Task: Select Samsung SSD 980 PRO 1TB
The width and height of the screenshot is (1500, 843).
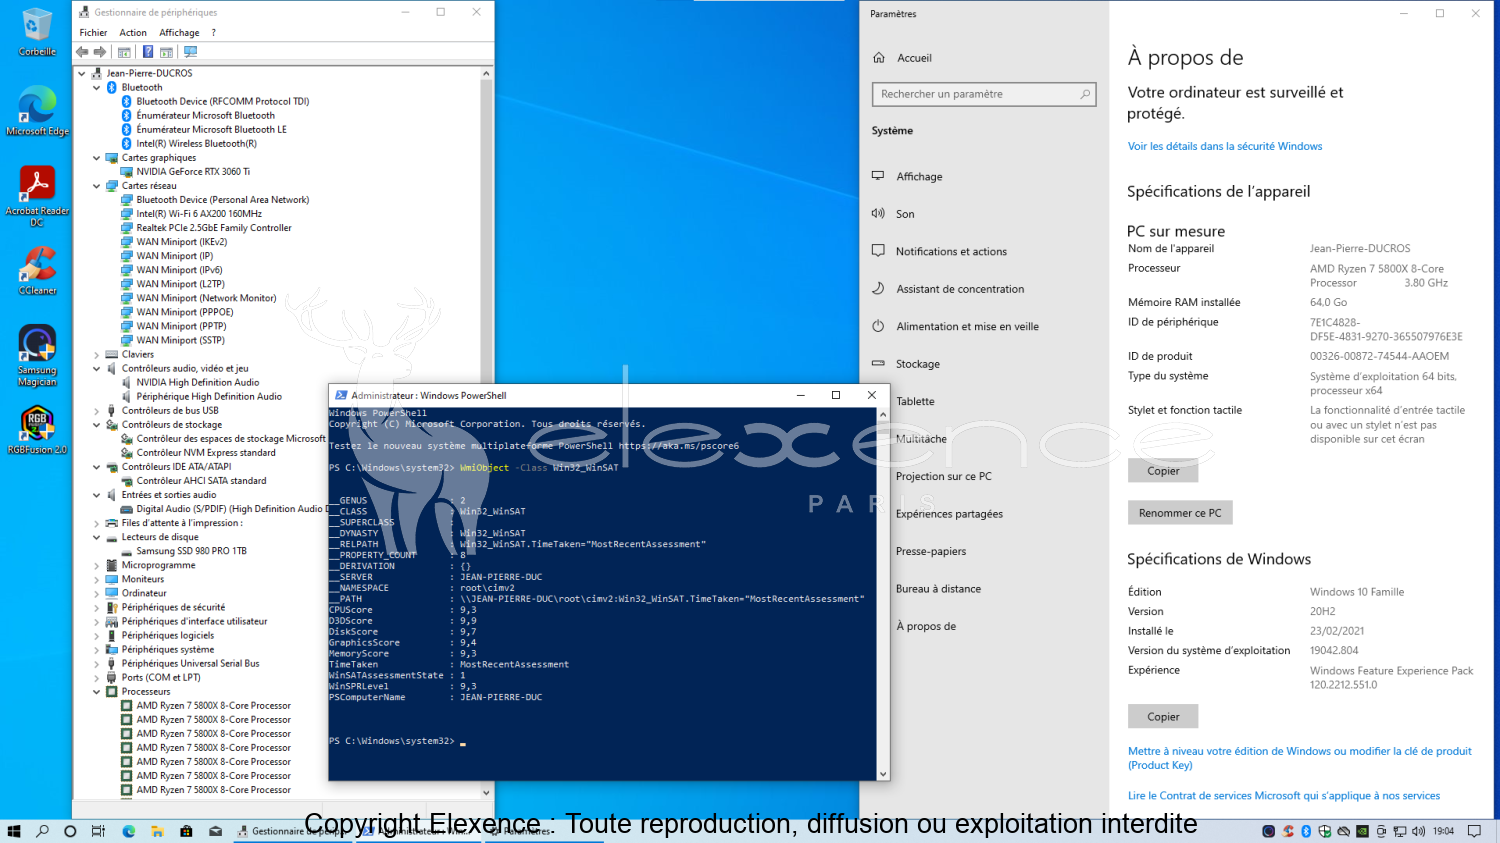Action: click(x=191, y=551)
